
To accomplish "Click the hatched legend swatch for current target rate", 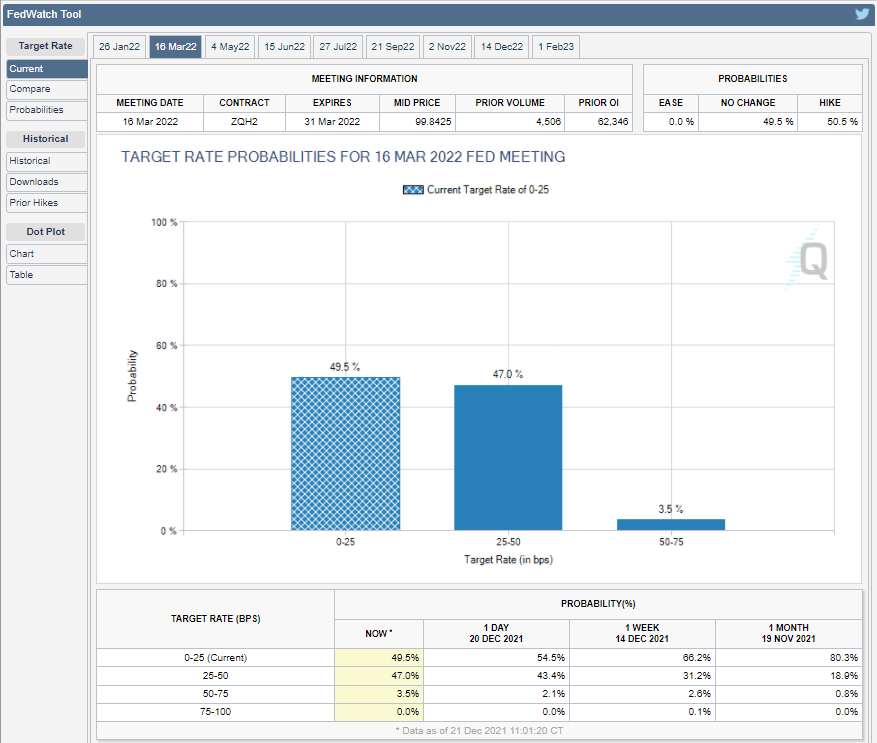I will click(x=413, y=190).
